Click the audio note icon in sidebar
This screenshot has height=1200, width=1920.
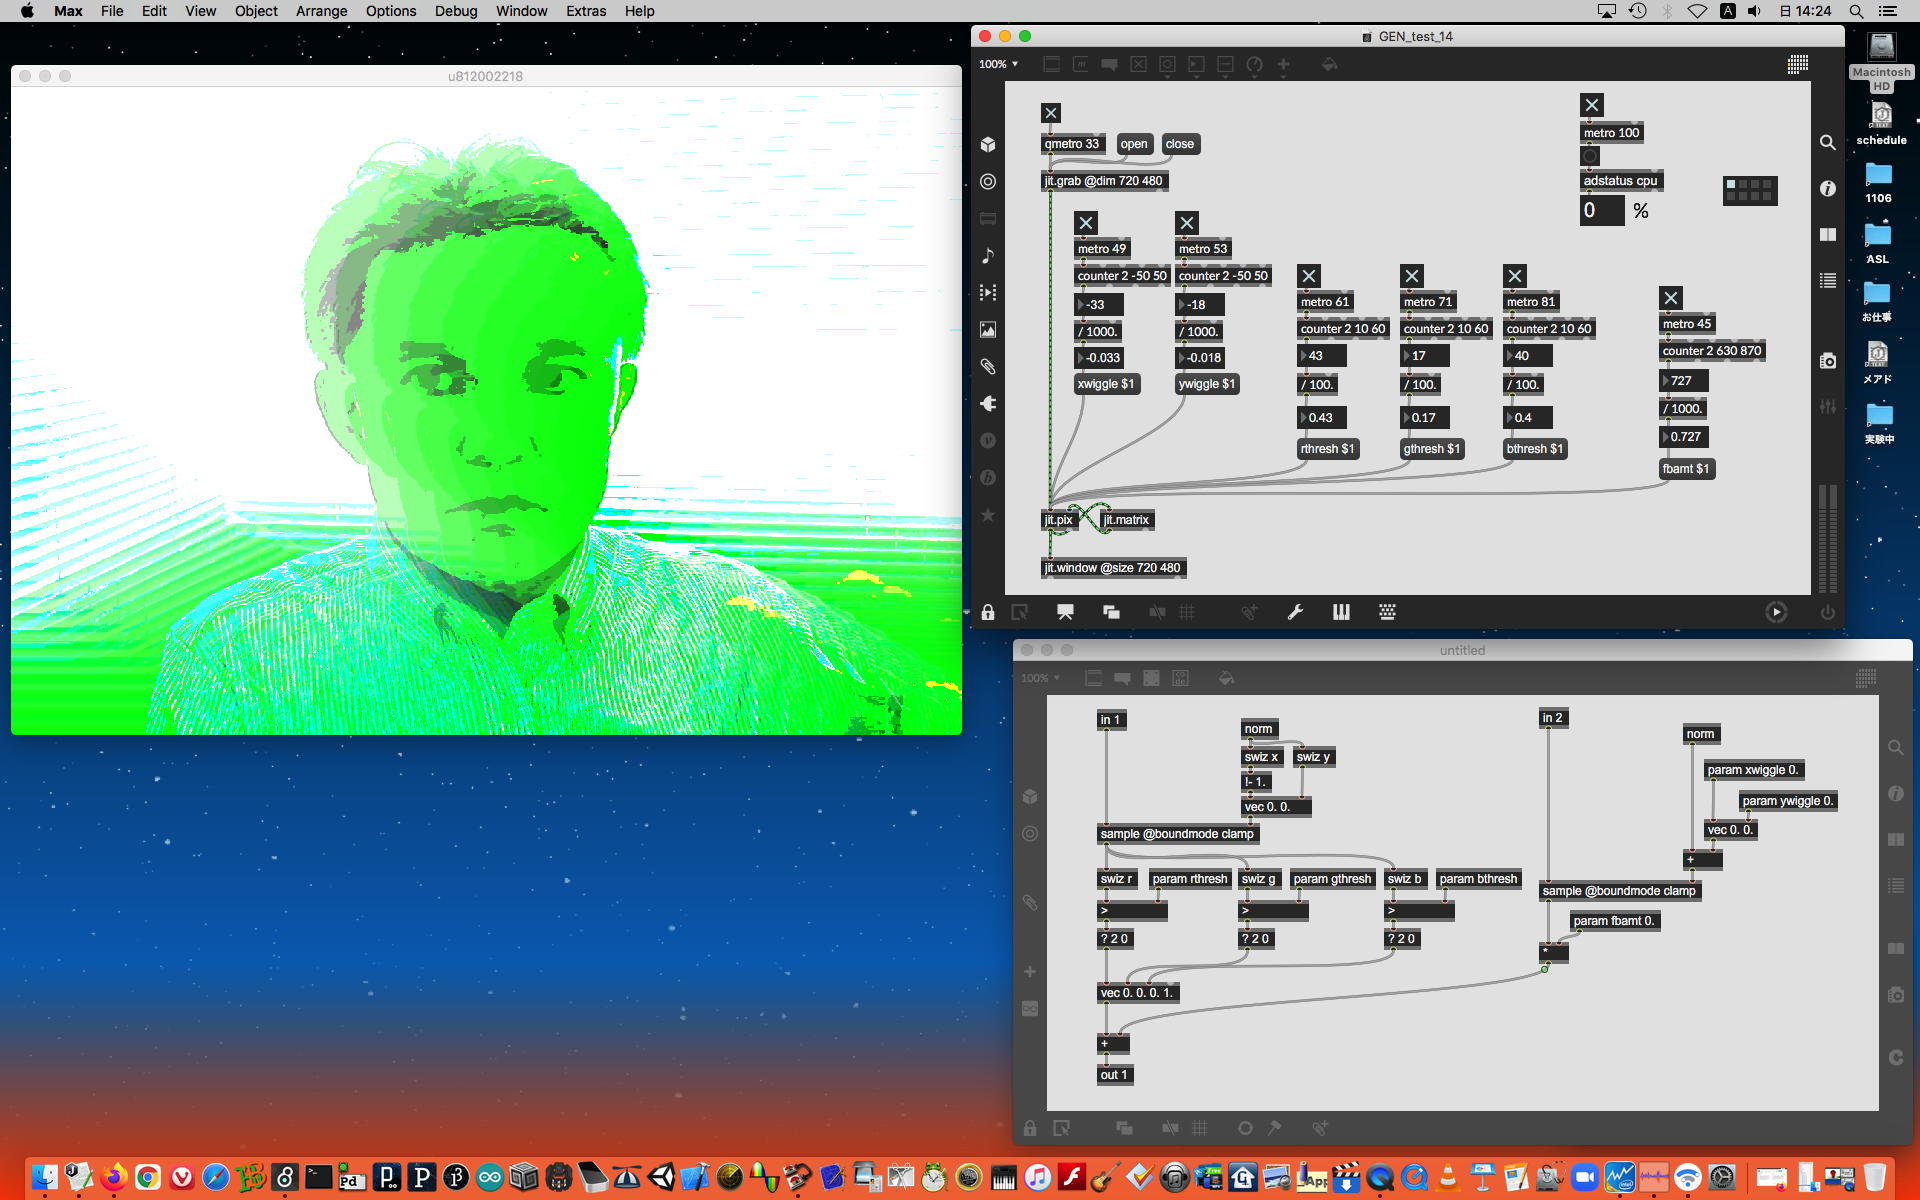click(988, 255)
